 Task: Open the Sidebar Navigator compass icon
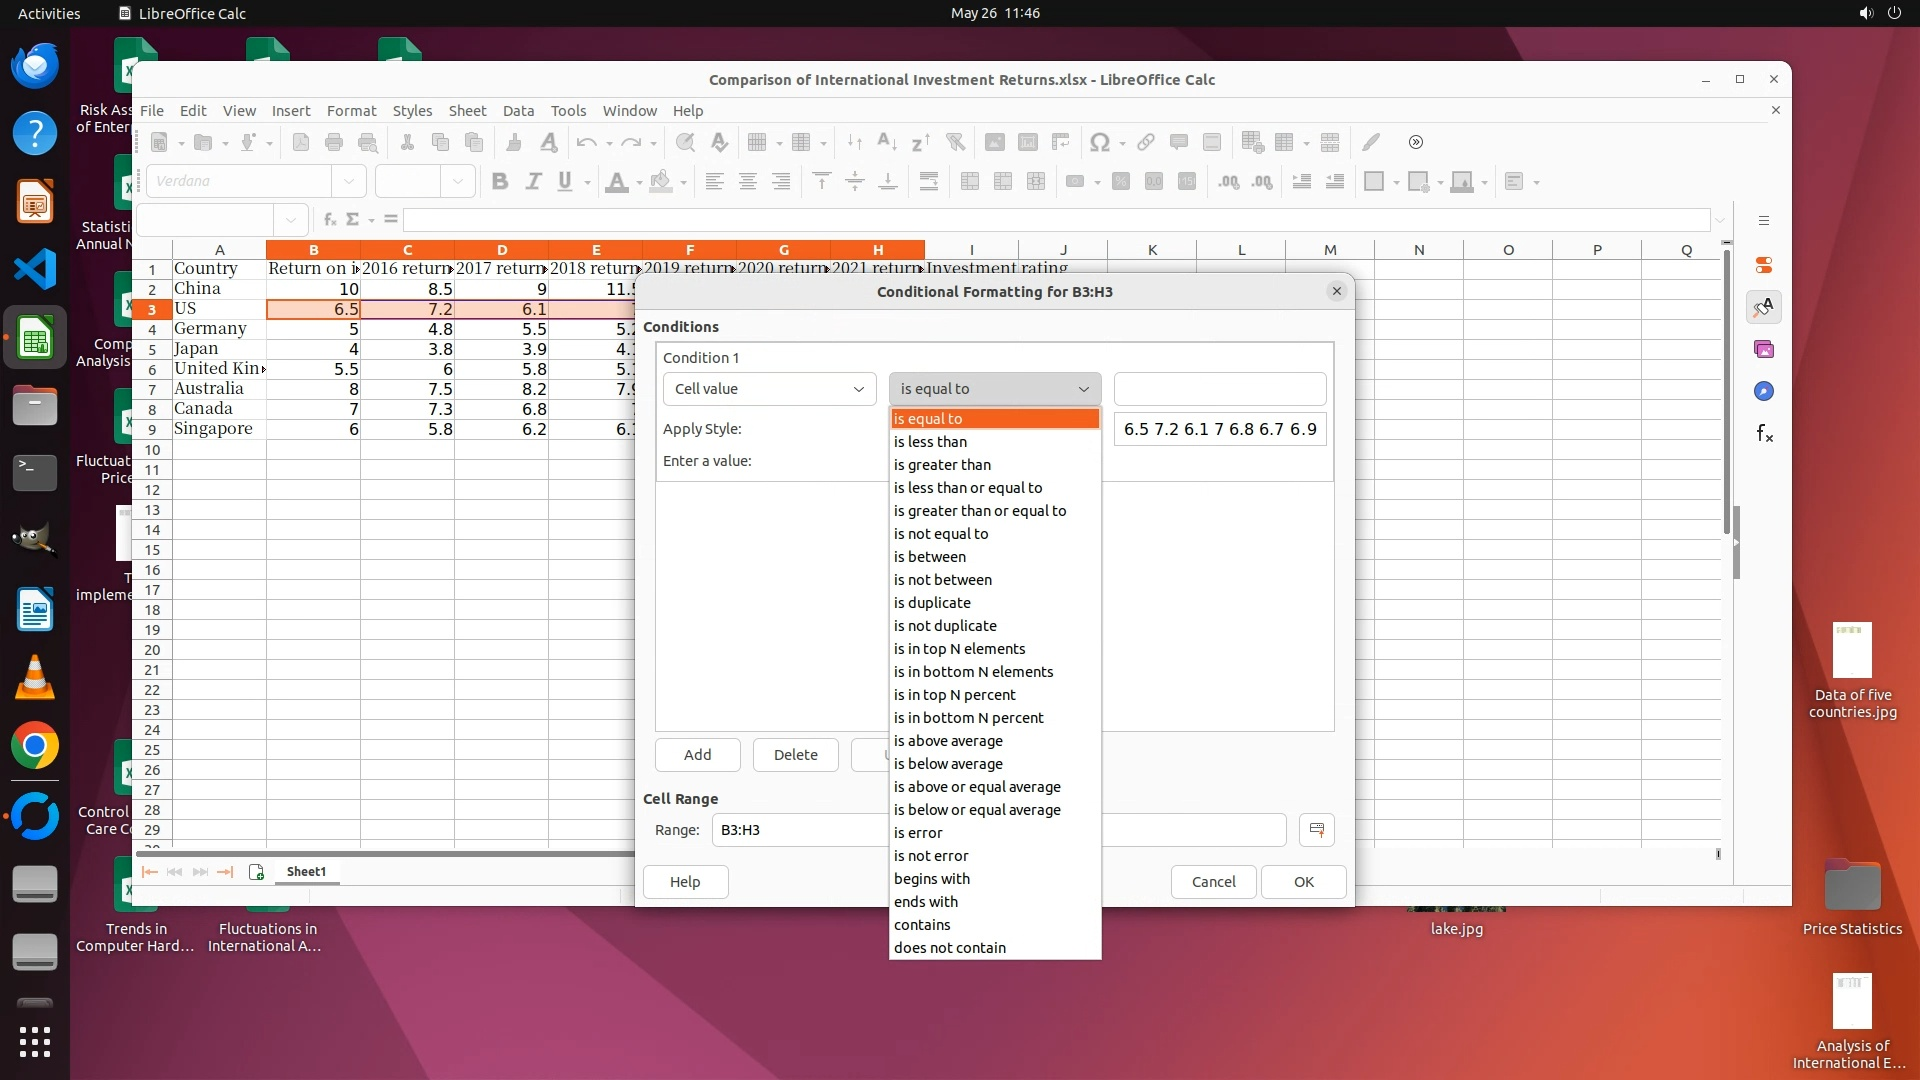click(1764, 391)
